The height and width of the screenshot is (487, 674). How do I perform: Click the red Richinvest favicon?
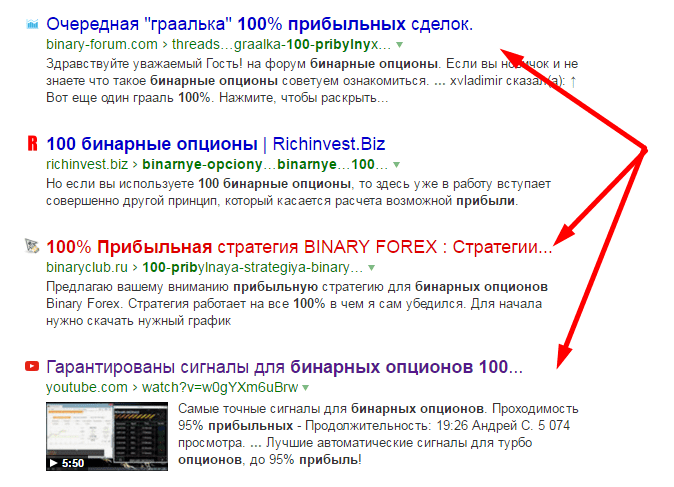(x=32, y=144)
